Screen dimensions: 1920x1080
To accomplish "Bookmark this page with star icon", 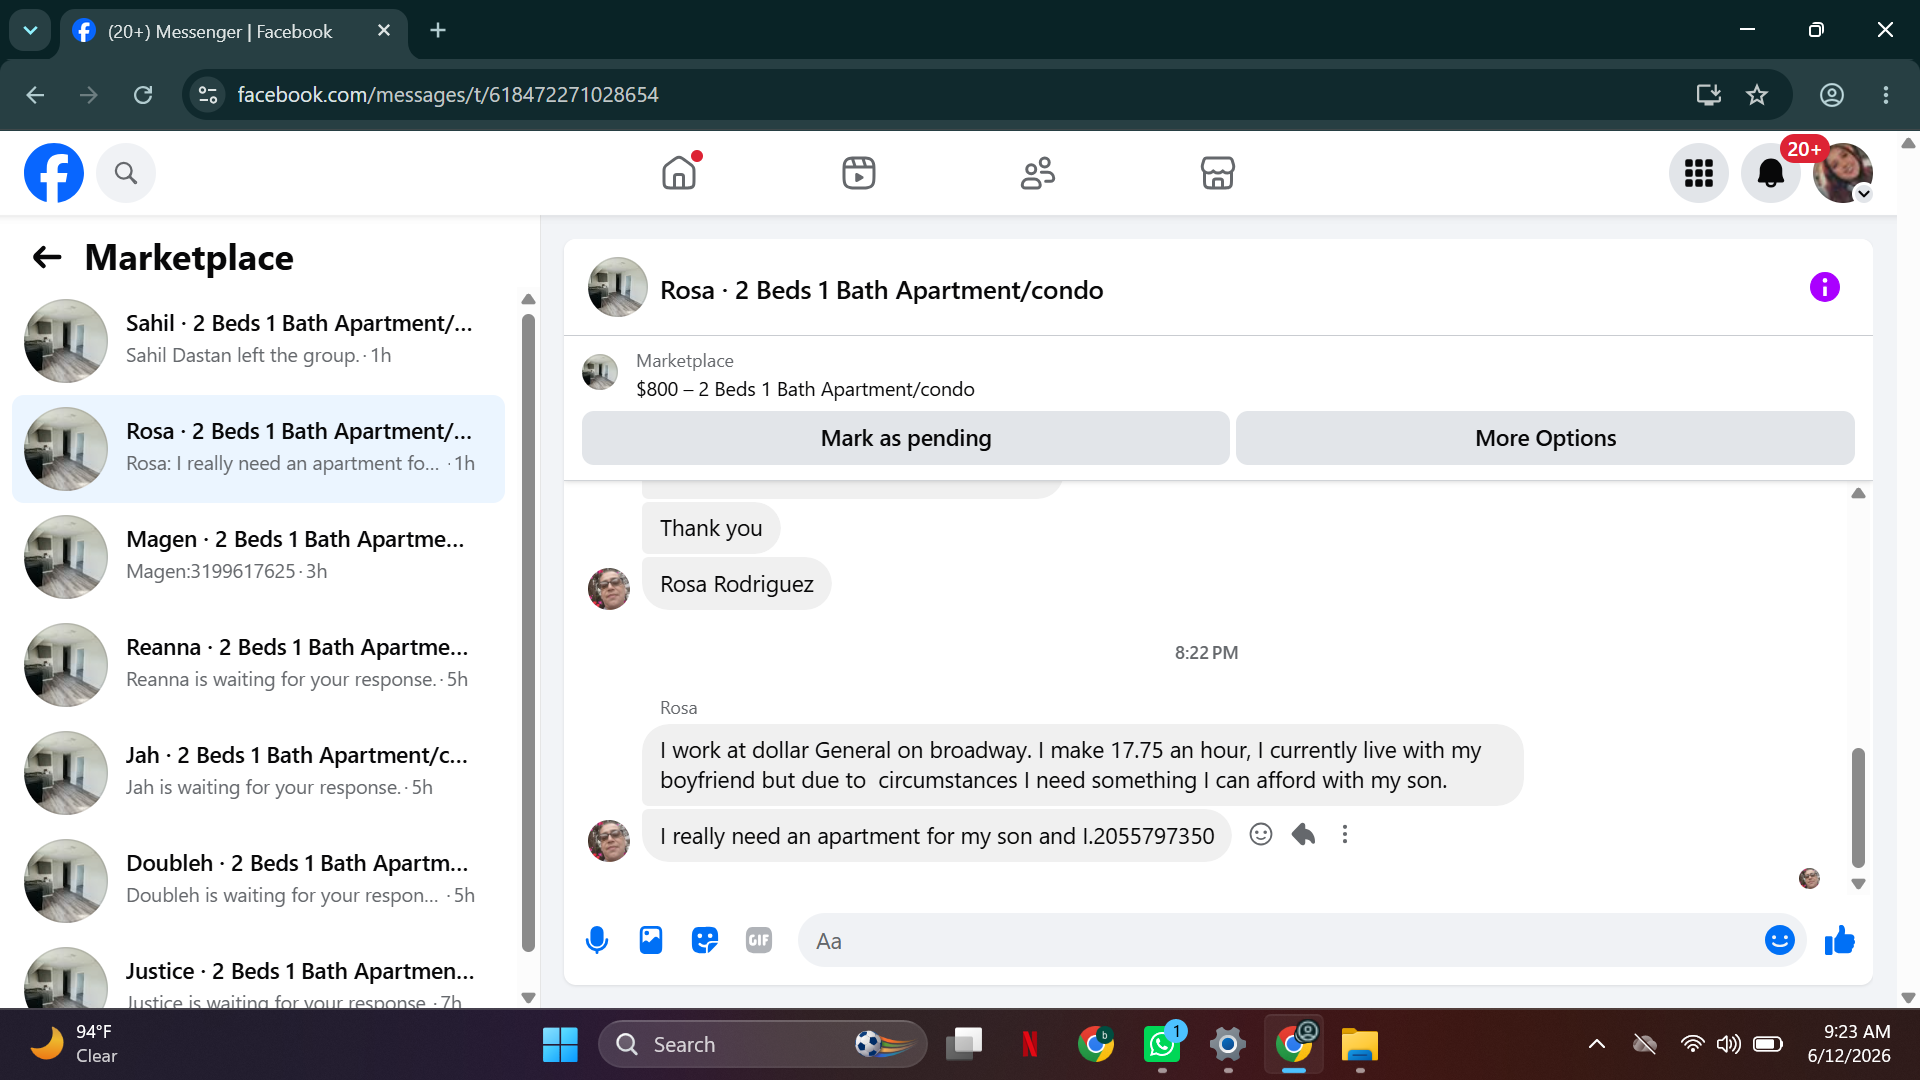I will pos(1757,95).
